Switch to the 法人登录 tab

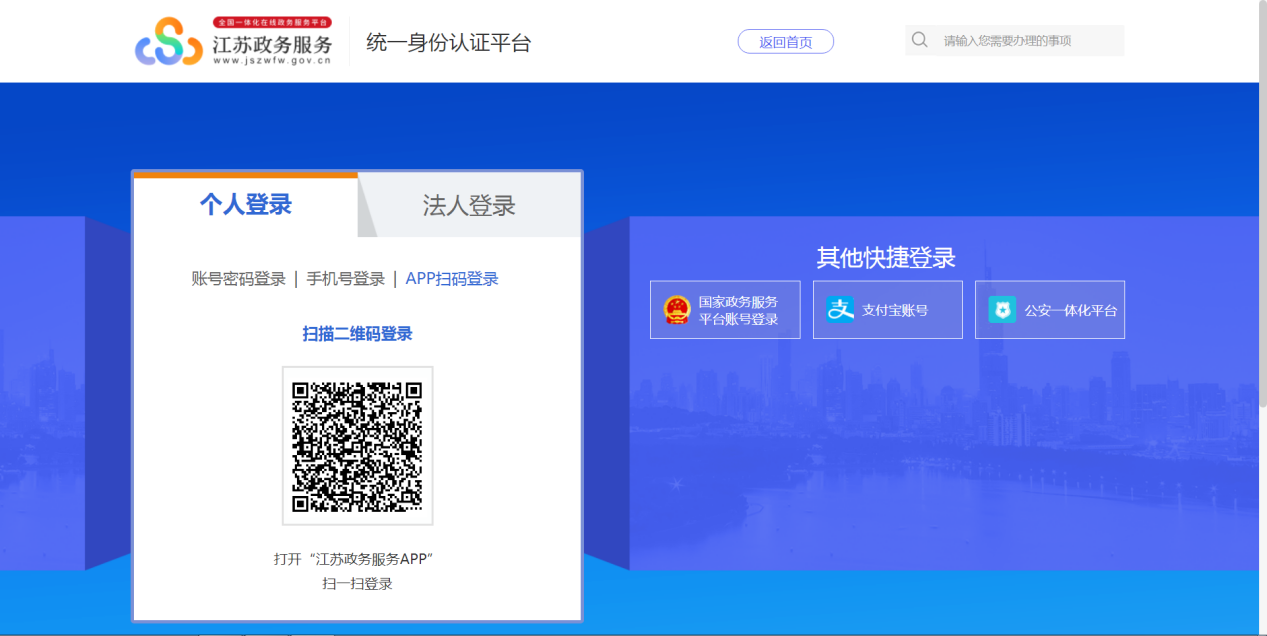(x=469, y=206)
